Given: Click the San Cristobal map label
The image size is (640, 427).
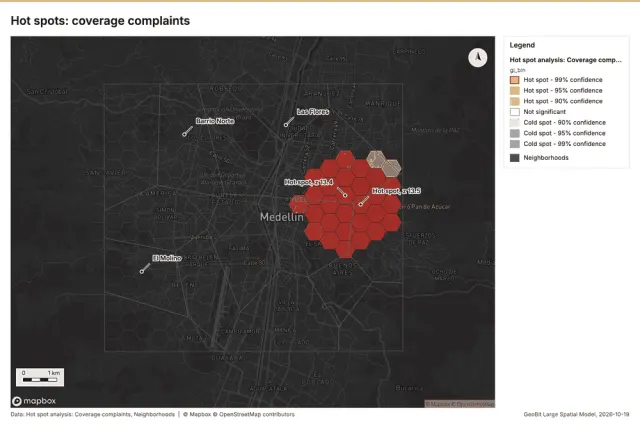Looking at the screenshot, I should (x=47, y=91).
